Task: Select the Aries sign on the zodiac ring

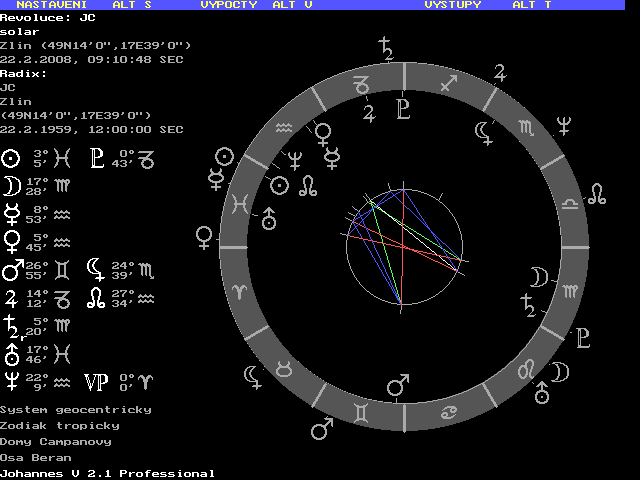Action: (238, 289)
